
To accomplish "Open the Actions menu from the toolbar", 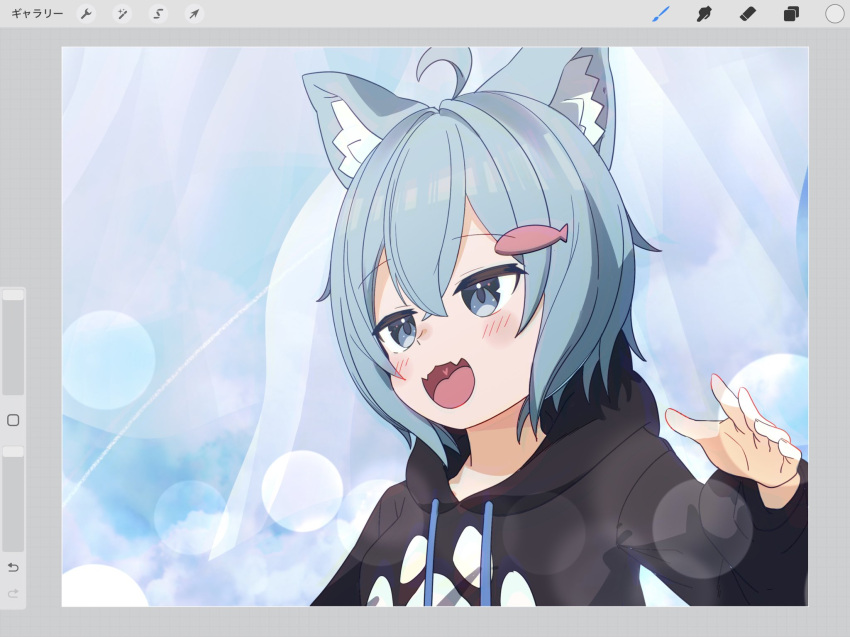I will tap(86, 13).
